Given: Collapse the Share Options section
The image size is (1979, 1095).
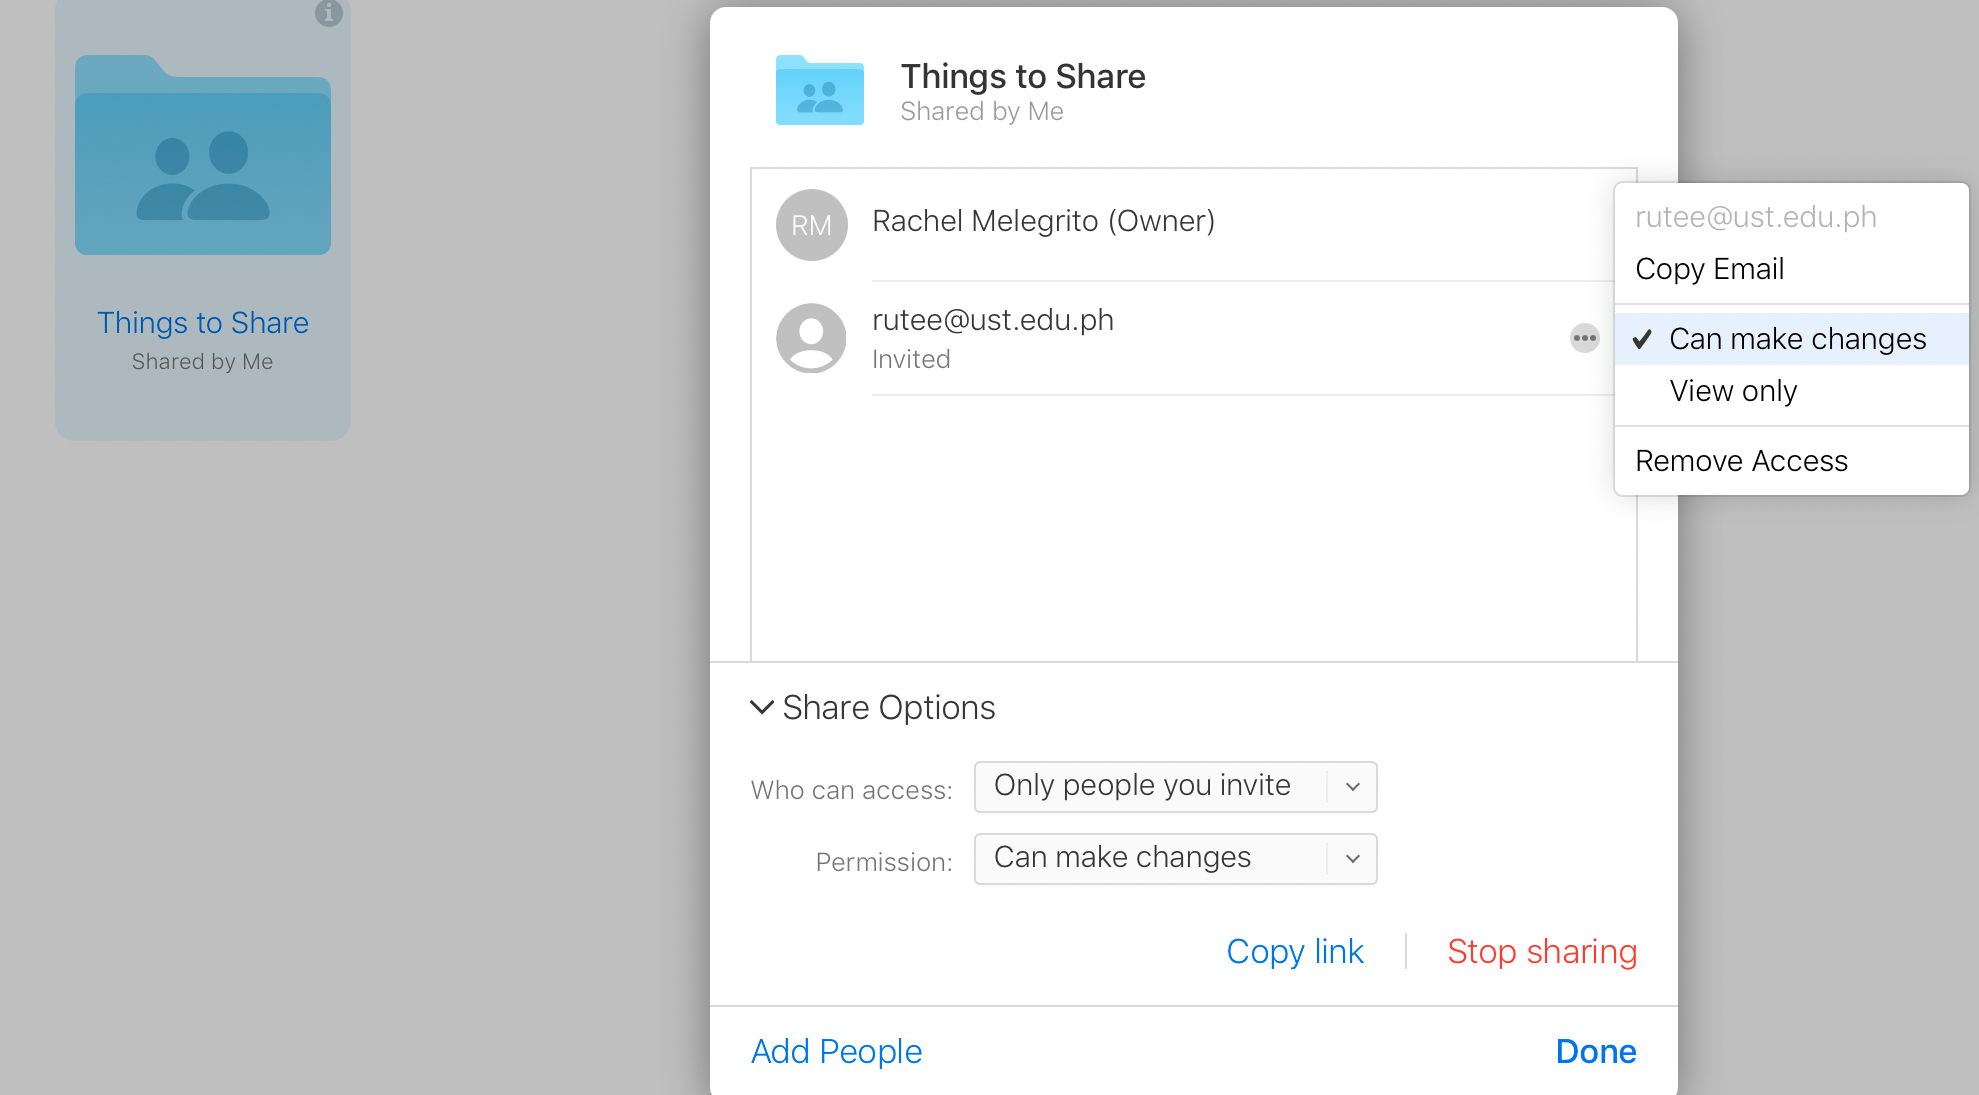Looking at the screenshot, I should pos(762,708).
